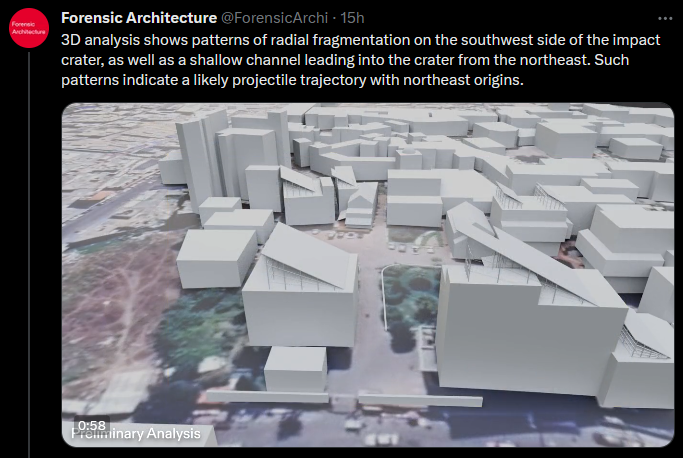Image resolution: width=683 pixels, height=458 pixels.
Task: Click the small block building at bottom of video
Action: (x=295, y=368)
